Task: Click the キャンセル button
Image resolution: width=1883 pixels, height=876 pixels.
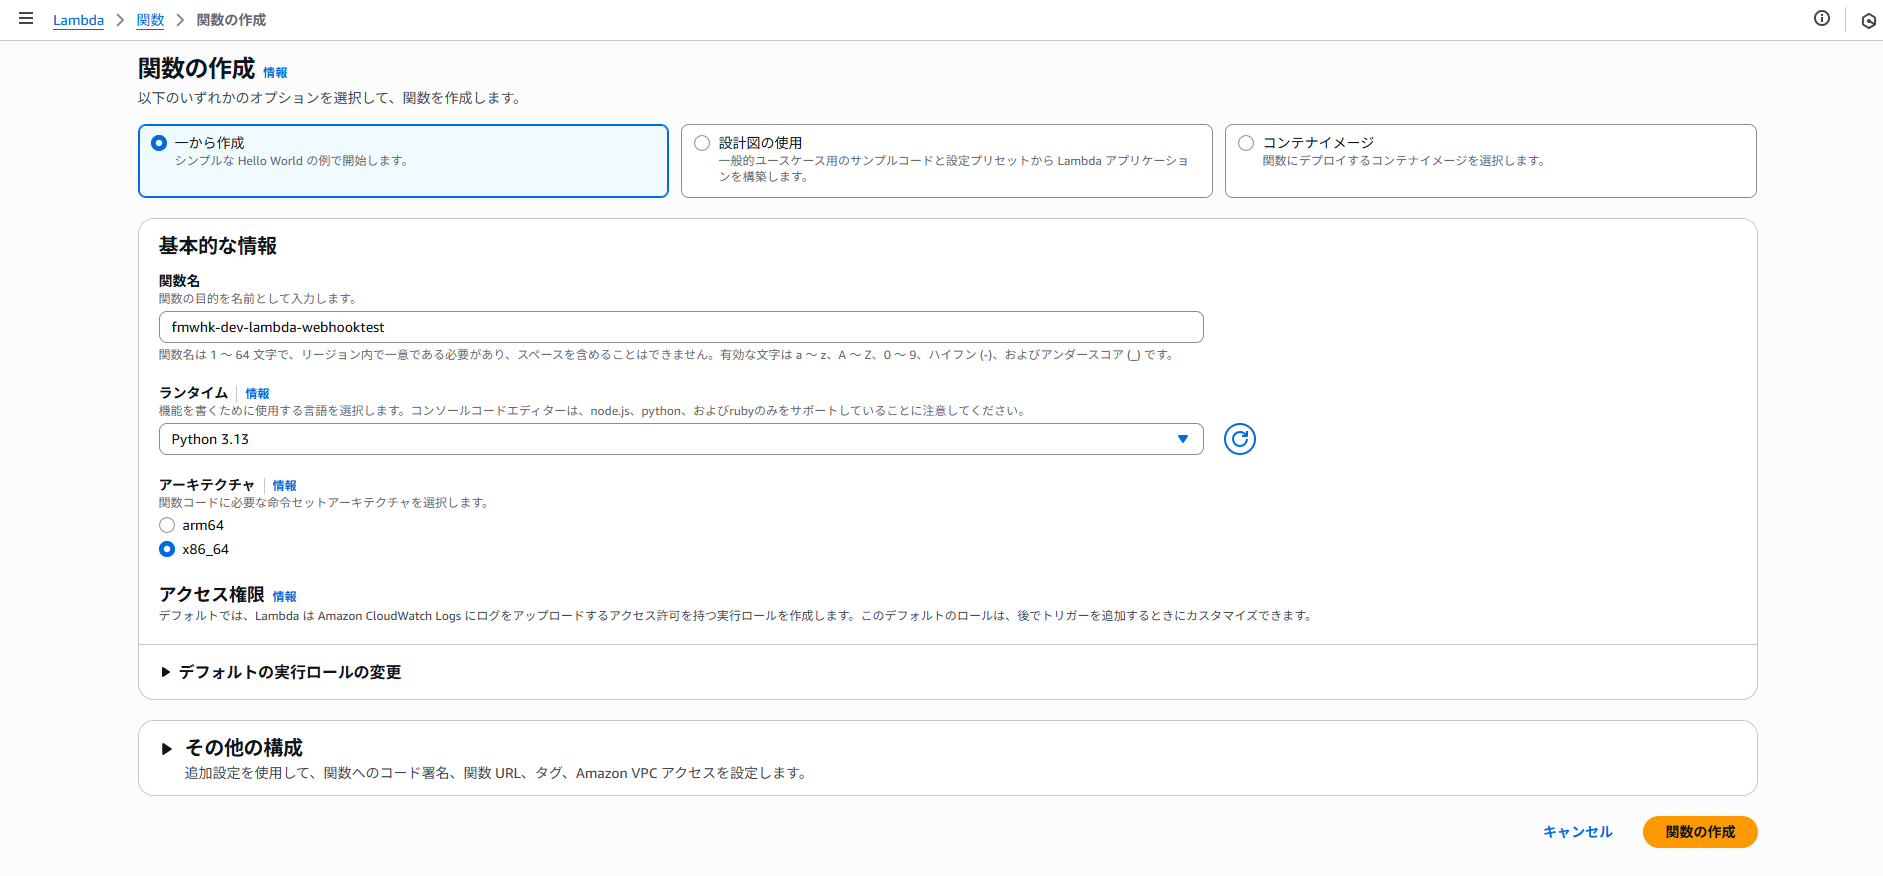Action: [x=1577, y=832]
